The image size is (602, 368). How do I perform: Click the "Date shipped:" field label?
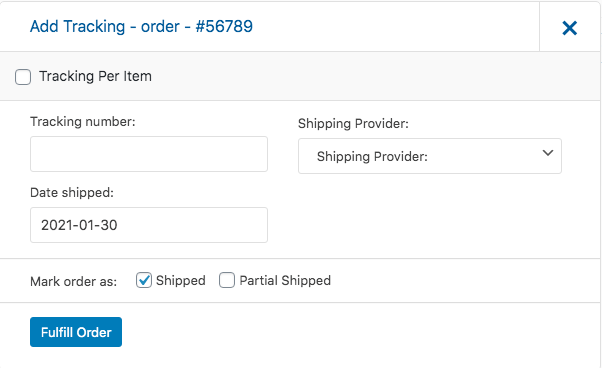[72, 193]
